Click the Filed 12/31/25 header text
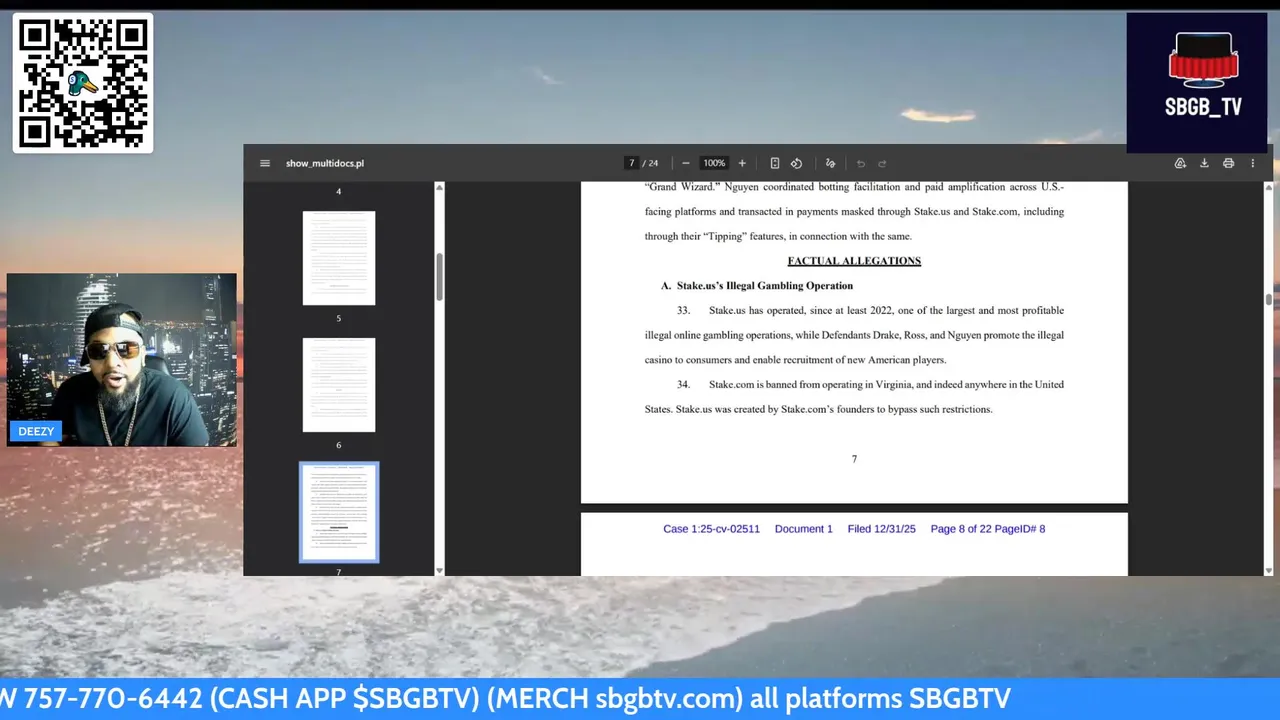The width and height of the screenshot is (1280, 720). [881, 529]
